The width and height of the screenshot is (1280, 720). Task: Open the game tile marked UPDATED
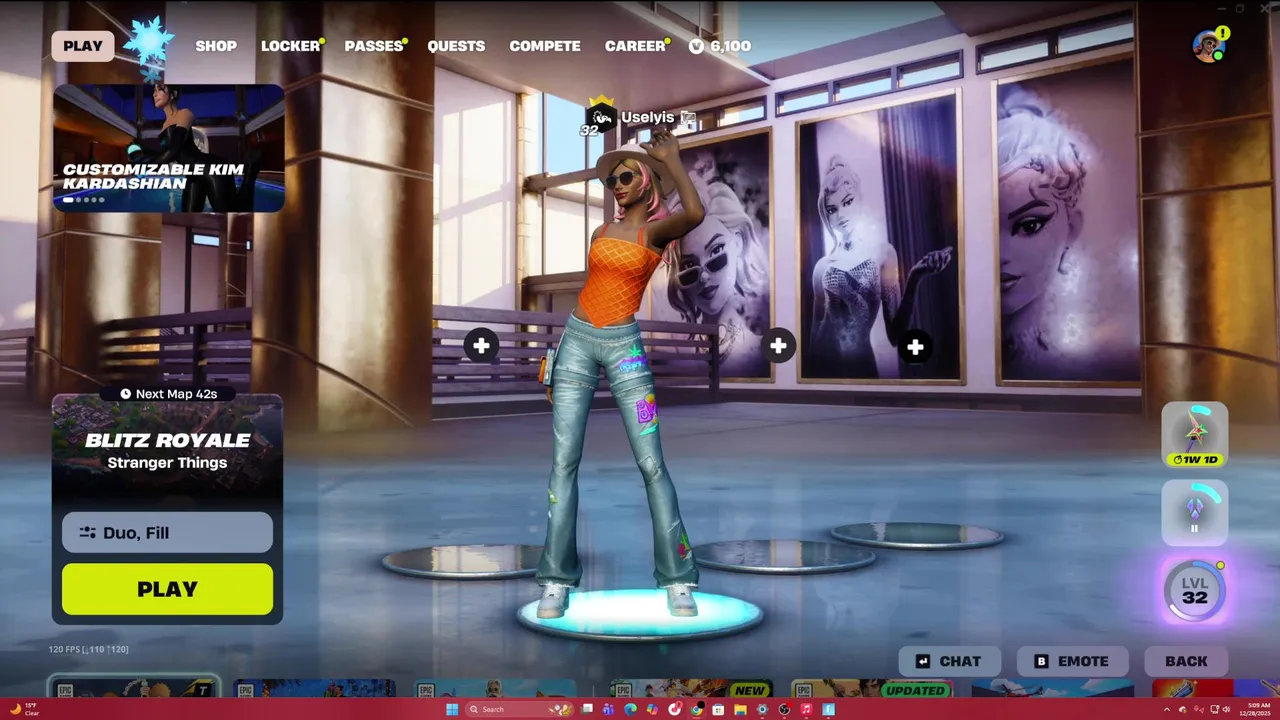pos(870,689)
